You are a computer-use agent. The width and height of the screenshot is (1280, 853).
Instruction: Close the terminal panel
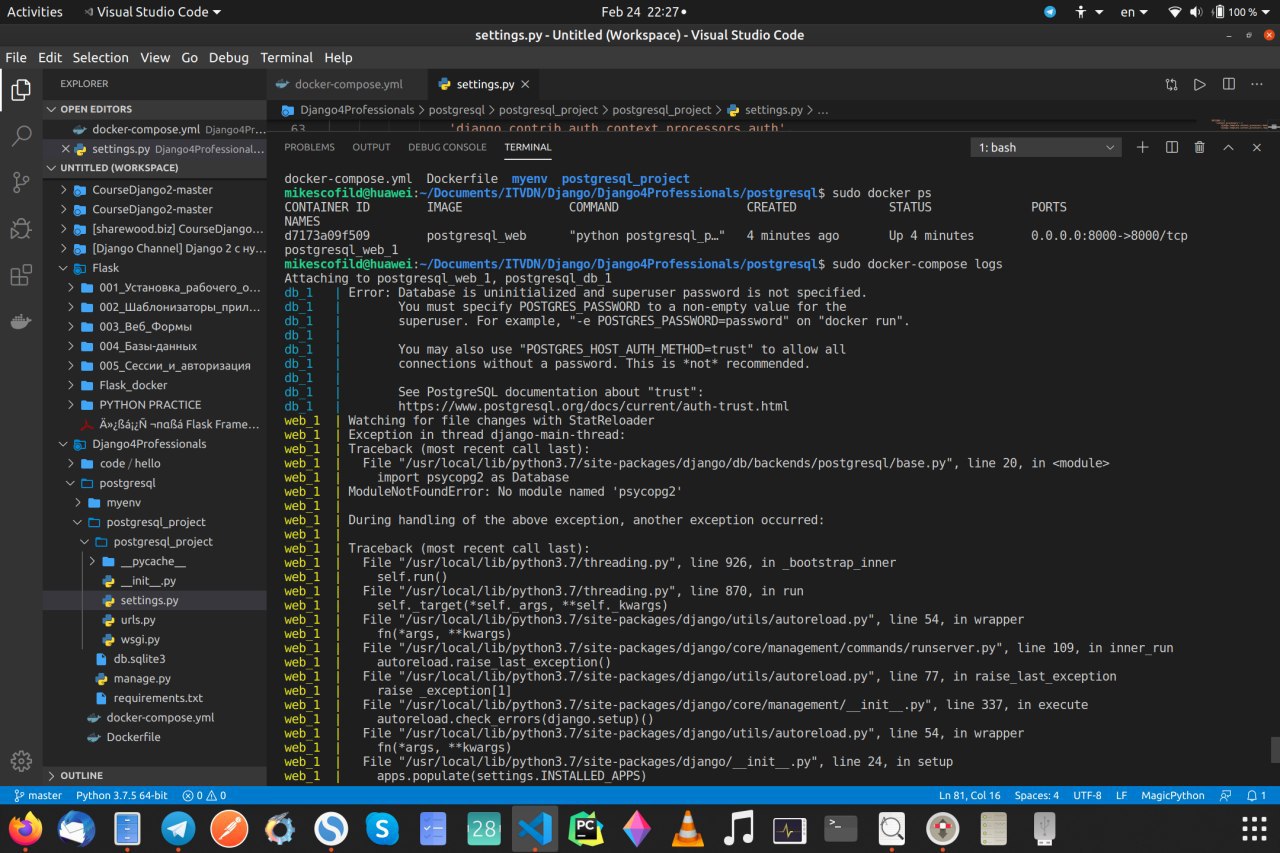[x=1257, y=147]
